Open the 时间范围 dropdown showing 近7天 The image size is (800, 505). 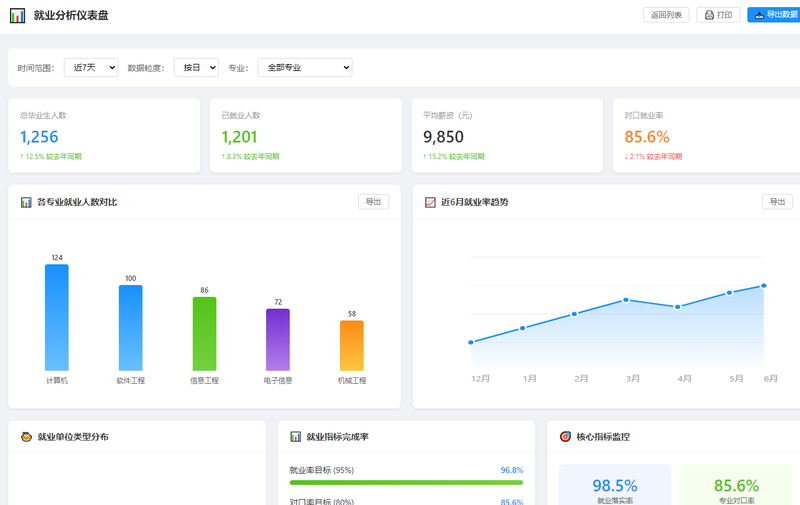91,67
